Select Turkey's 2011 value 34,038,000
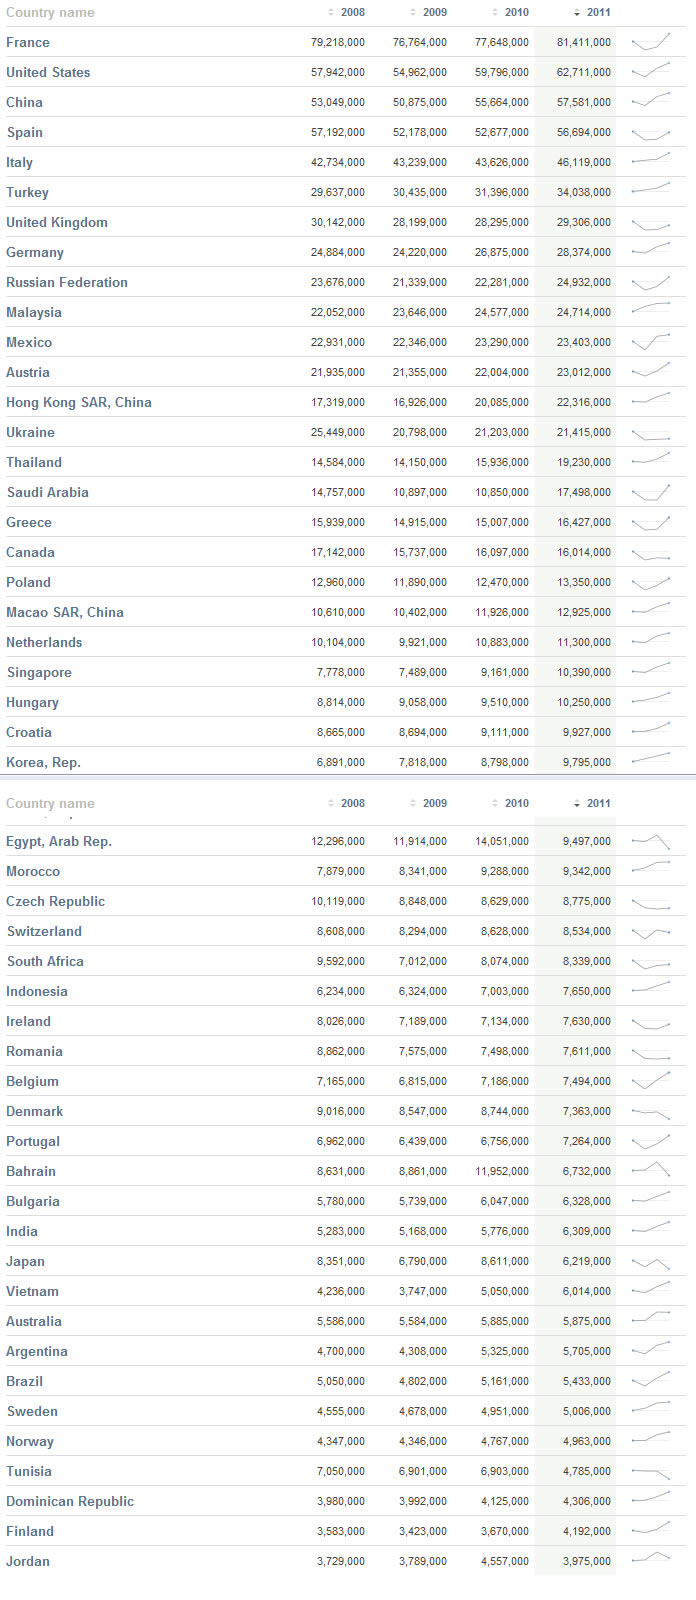Screen dimensions: 696x1600 click(x=584, y=192)
